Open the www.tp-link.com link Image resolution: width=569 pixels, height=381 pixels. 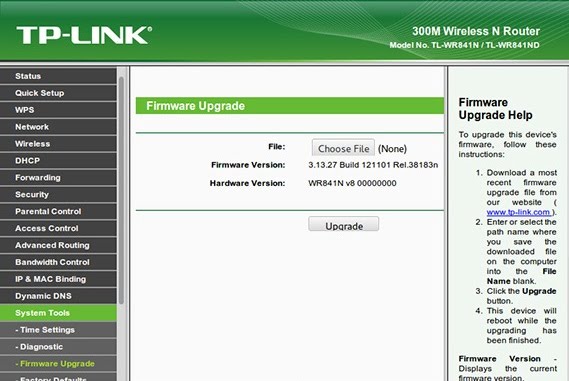point(518,212)
